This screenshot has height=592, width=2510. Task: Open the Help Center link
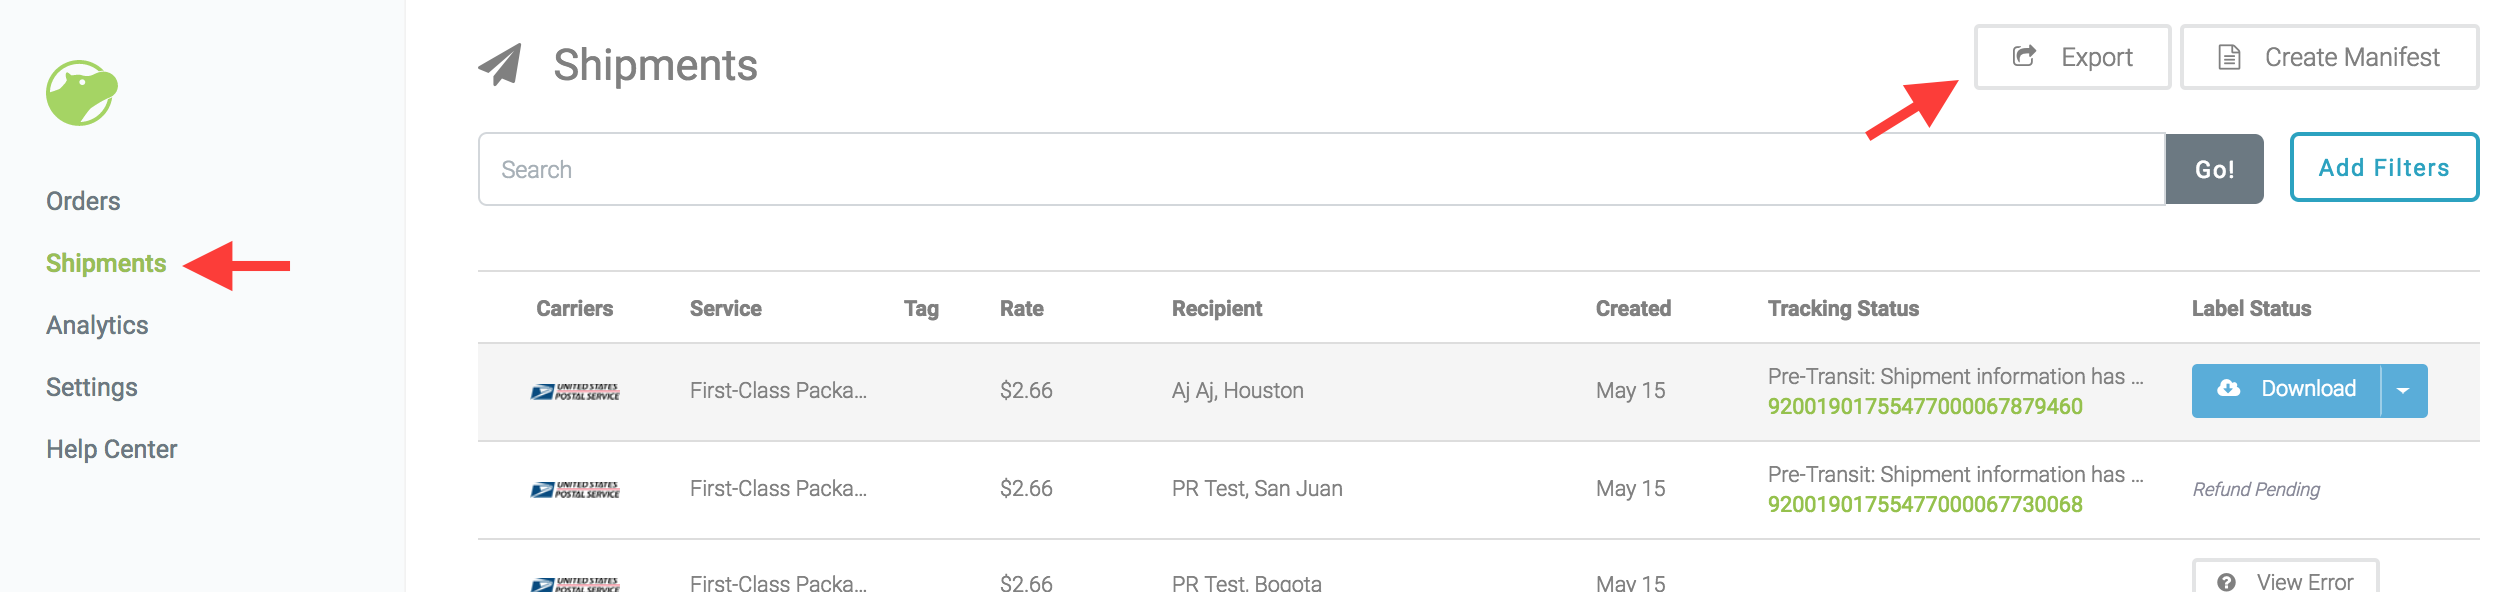pyautogui.click(x=111, y=449)
